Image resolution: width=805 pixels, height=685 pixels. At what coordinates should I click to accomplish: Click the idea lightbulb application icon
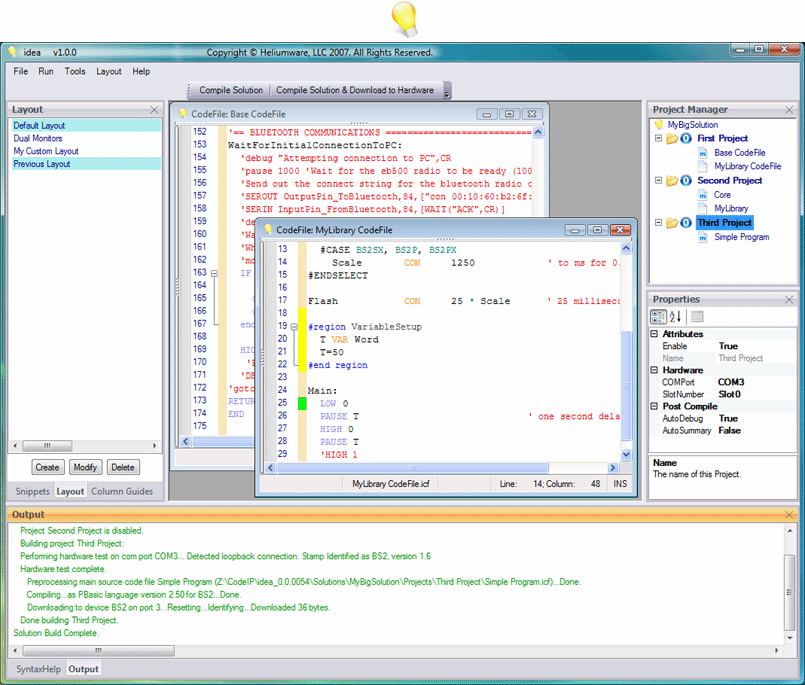pos(11,51)
